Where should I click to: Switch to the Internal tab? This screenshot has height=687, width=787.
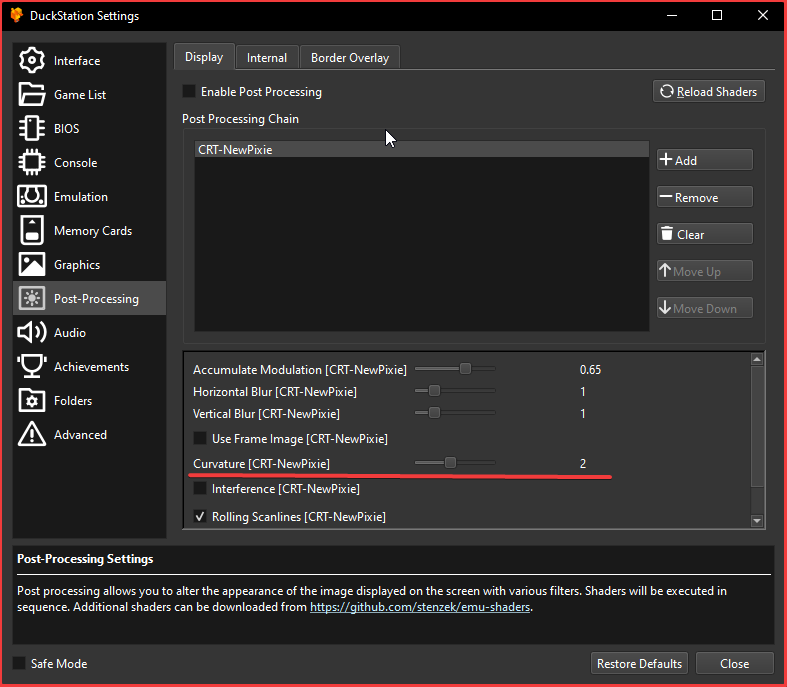pyautogui.click(x=267, y=58)
